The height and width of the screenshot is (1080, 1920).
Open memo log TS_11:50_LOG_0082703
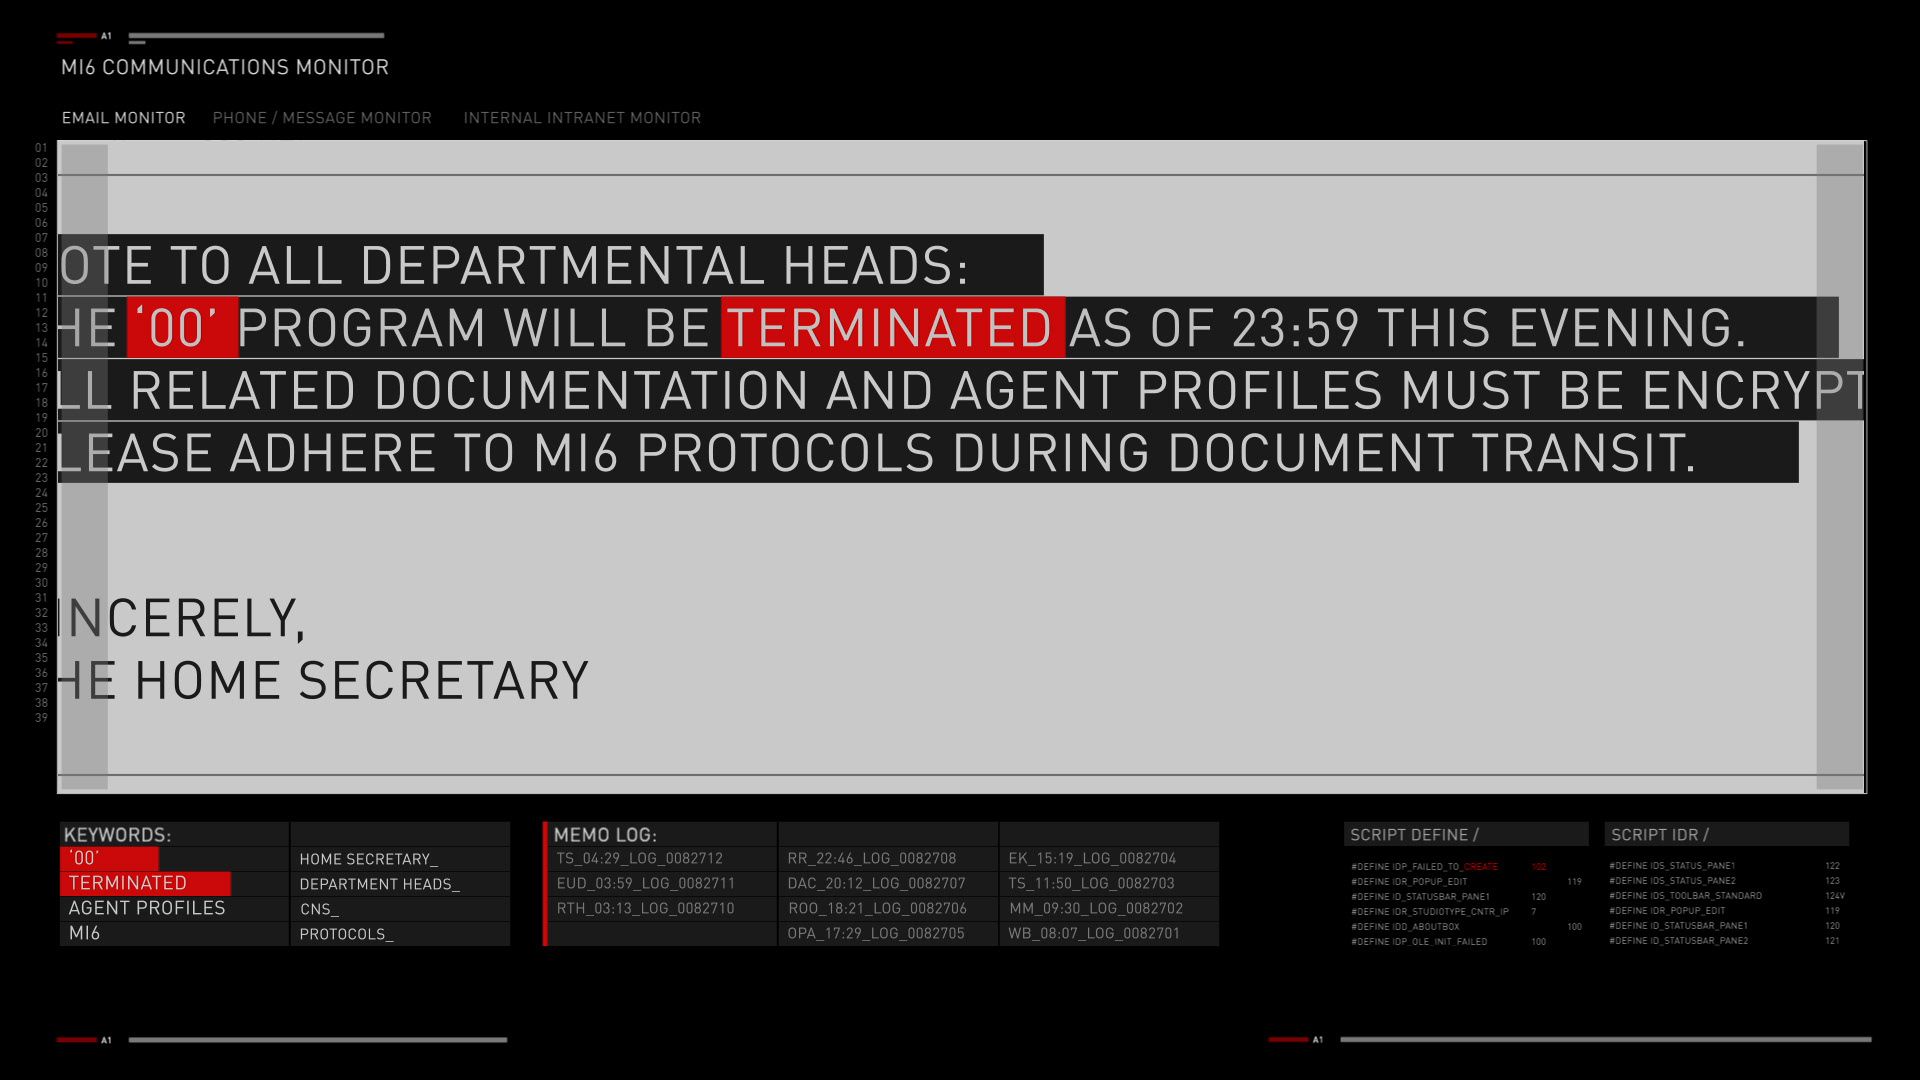point(1091,883)
